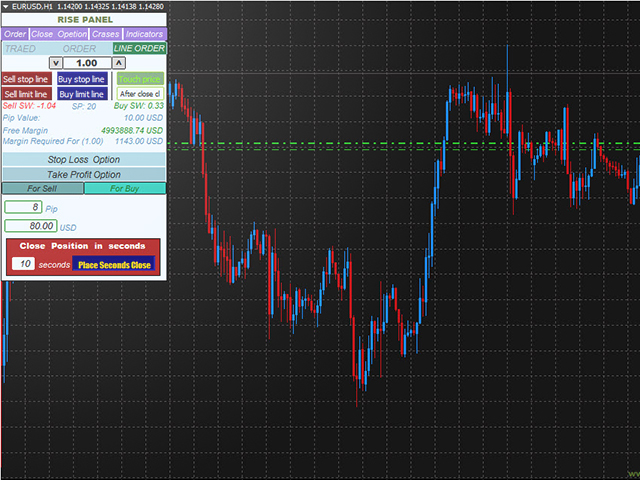Place a Sell limit line
This screenshot has height=480, width=640.
coord(27,94)
